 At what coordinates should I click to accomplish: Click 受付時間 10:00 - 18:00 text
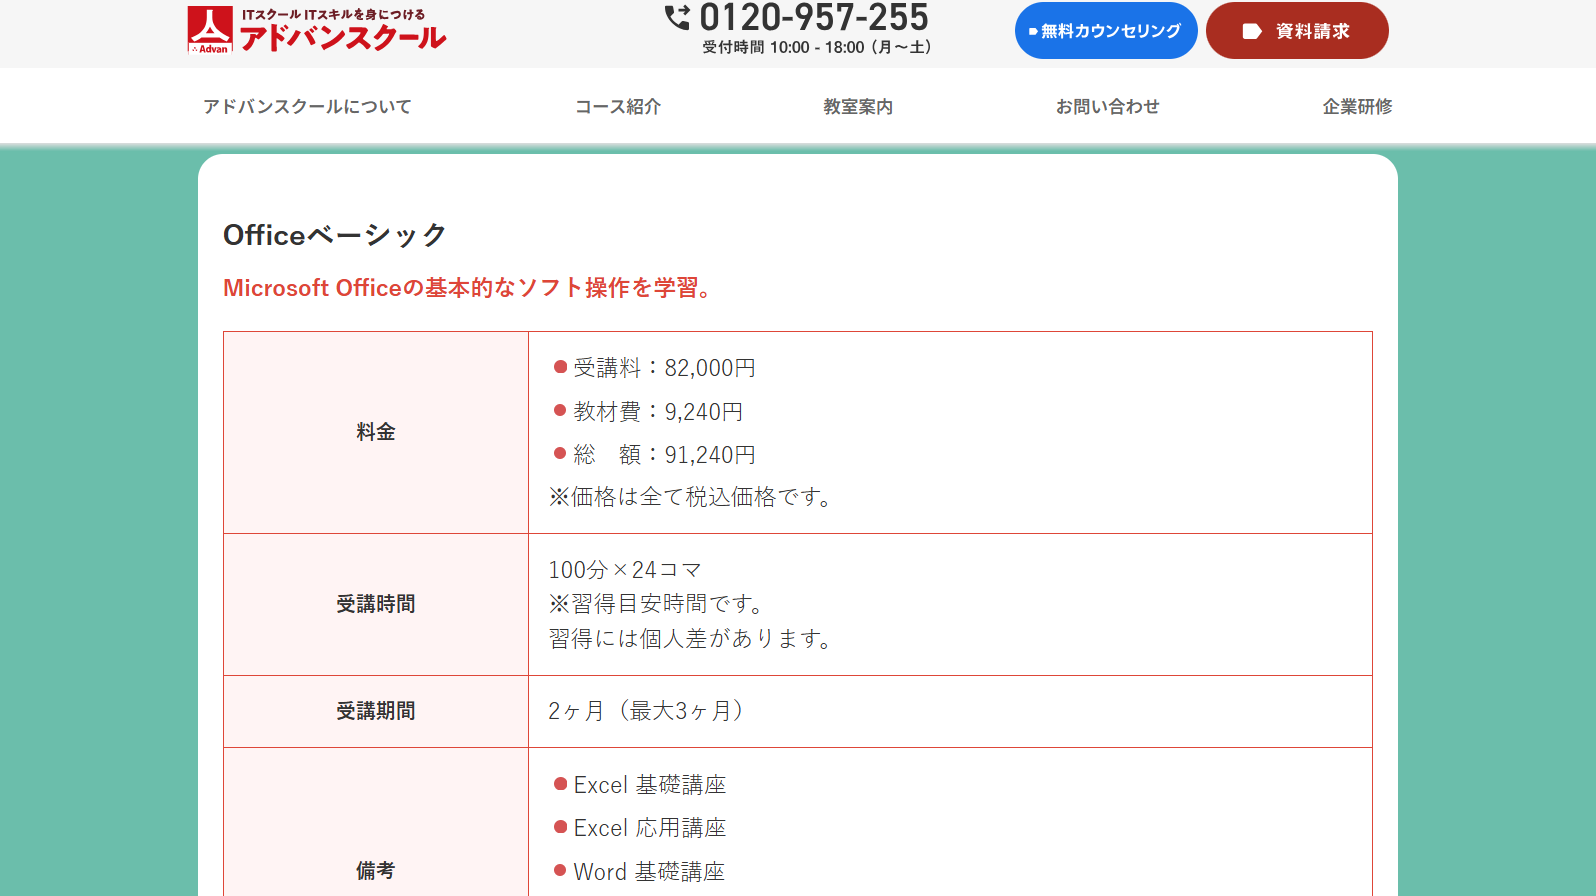click(x=817, y=47)
